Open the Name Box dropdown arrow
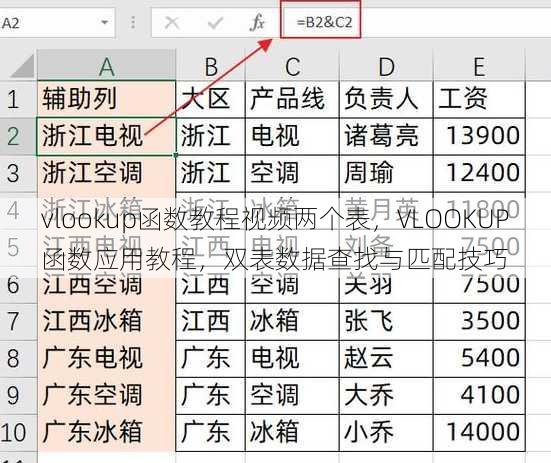The height and width of the screenshot is (463, 551). coord(104,22)
